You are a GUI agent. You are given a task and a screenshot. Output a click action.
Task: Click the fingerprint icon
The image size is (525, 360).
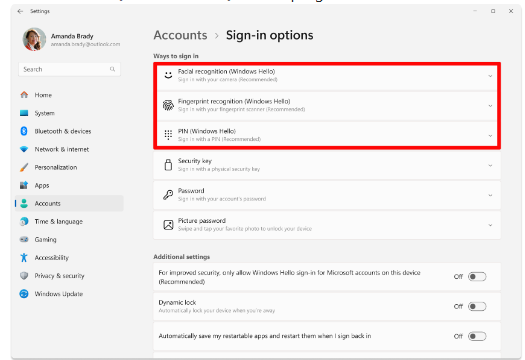[168, 105]
